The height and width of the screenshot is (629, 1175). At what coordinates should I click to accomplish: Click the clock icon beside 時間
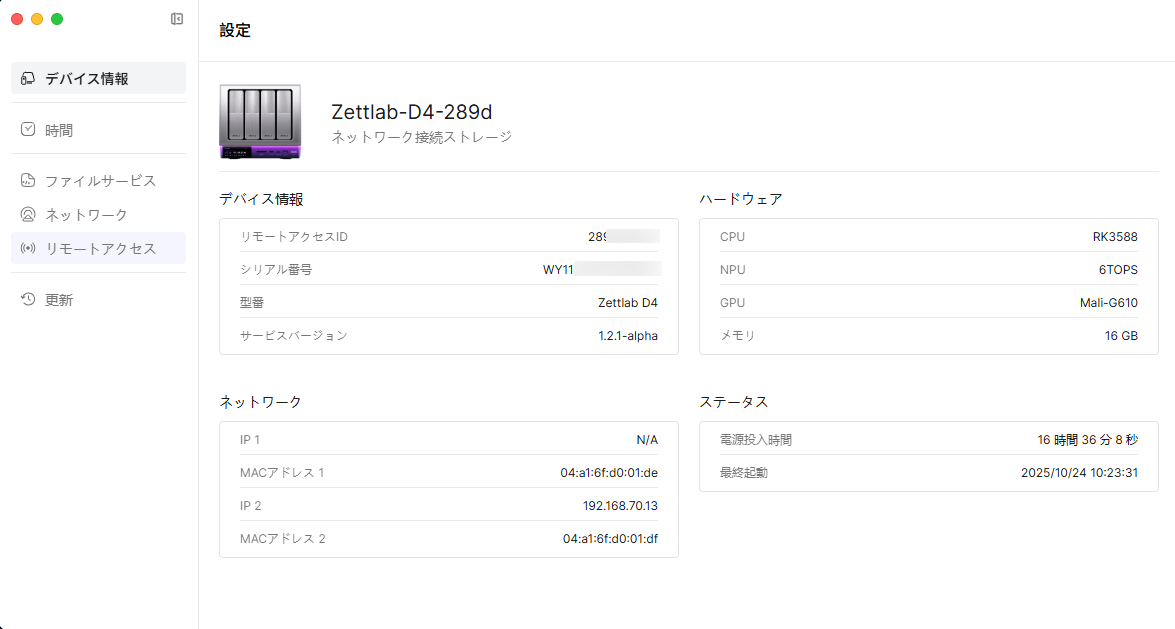pyautogui.click(x=28, y=130)
